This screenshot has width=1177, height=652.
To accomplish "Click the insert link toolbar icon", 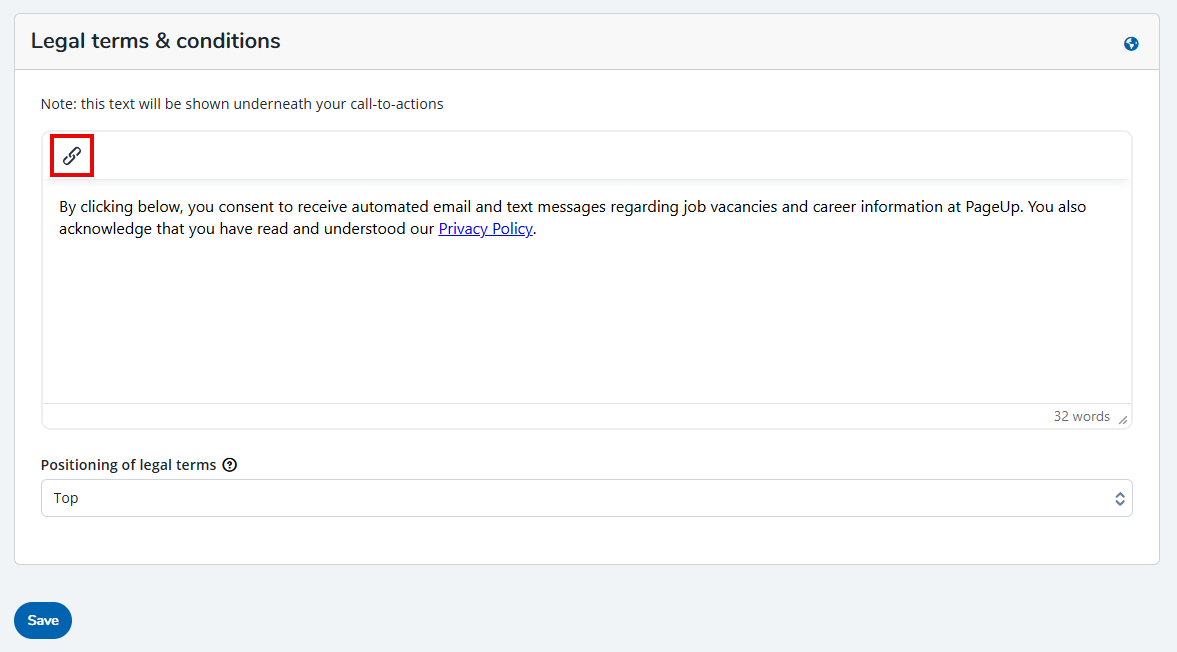I will (x=72, y=156).
